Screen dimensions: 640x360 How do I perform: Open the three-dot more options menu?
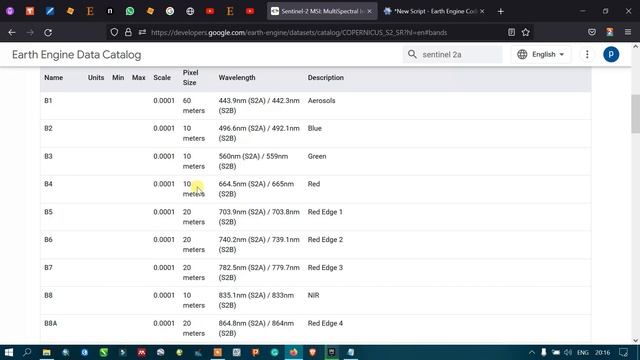click(587, 54)
